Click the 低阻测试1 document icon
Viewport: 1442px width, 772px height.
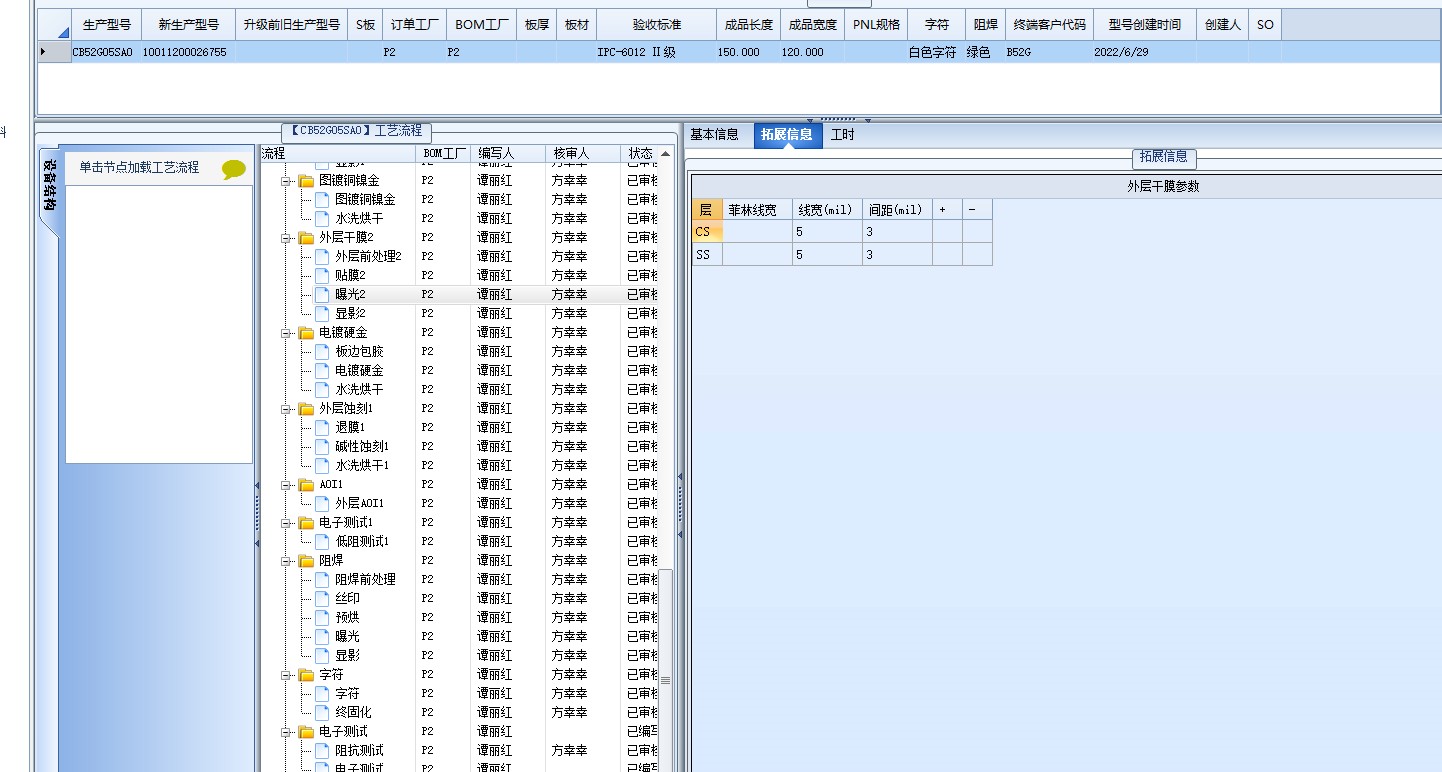click(x=322, y=541)
